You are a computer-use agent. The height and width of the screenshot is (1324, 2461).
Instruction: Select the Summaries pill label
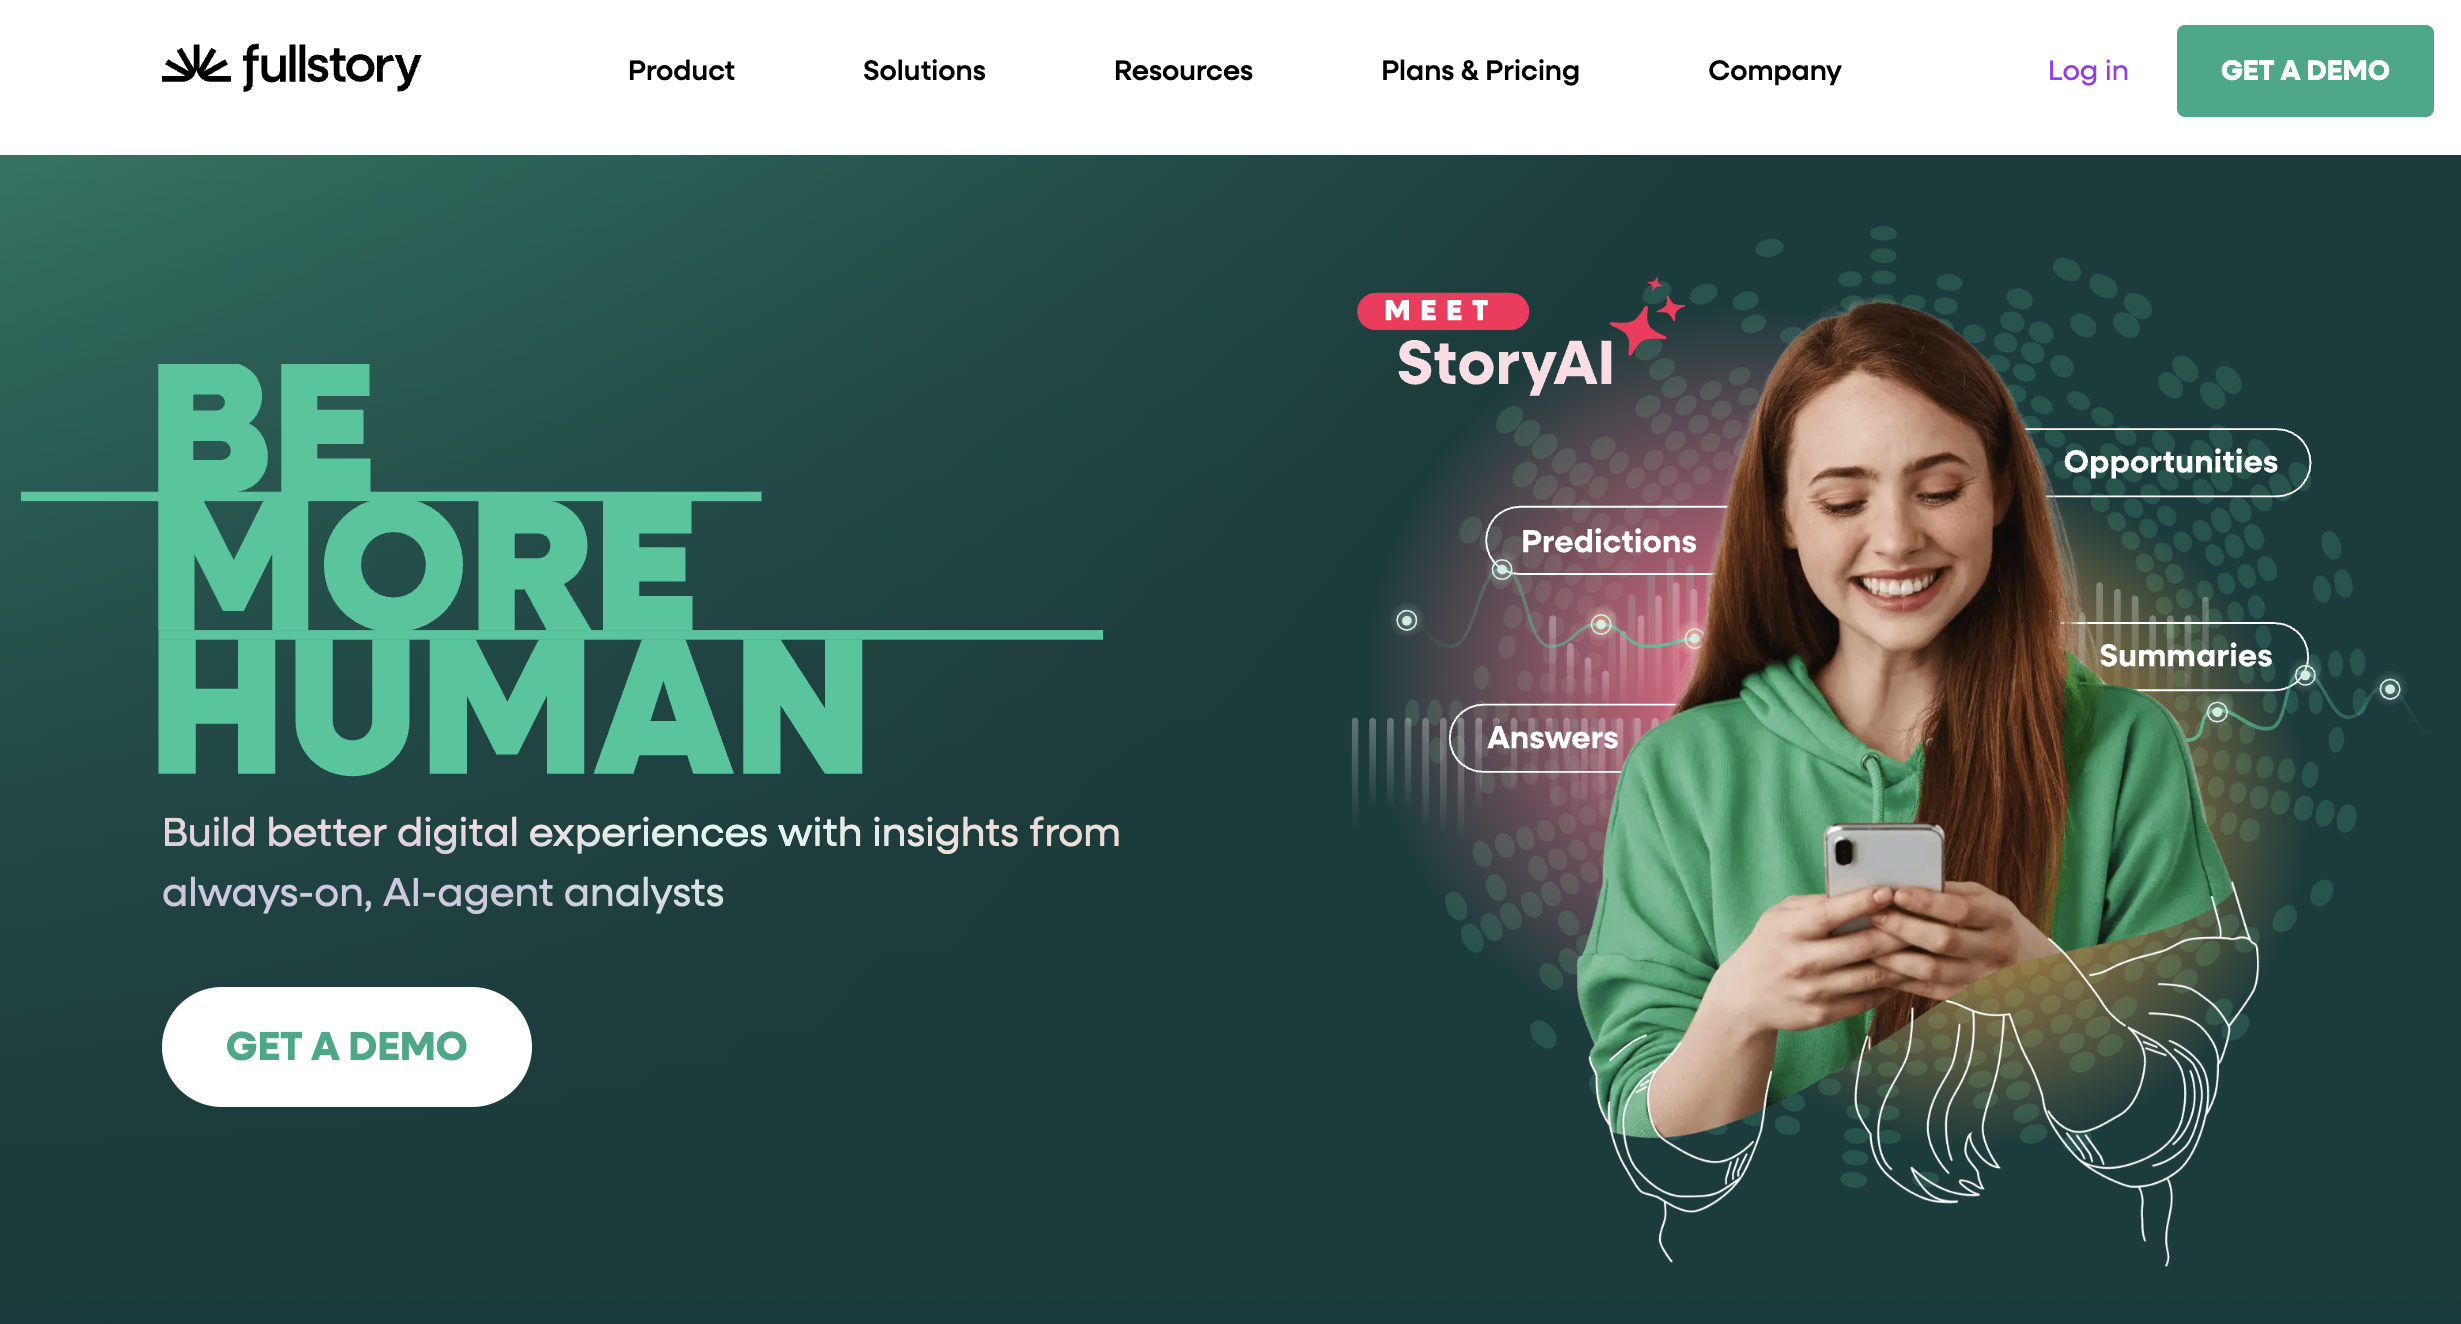pos(2185,656)
